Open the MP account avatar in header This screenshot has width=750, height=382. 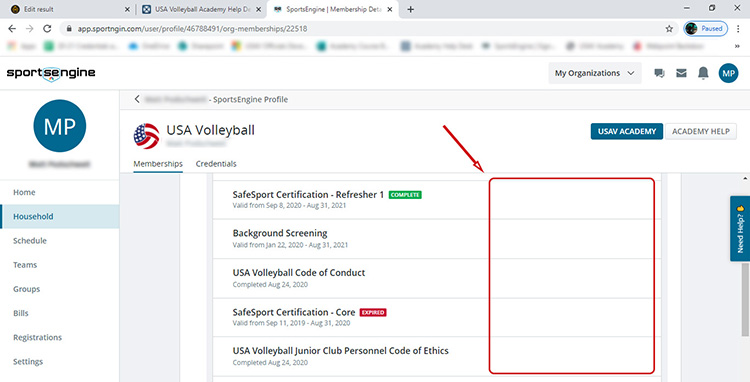click(728, 73)
